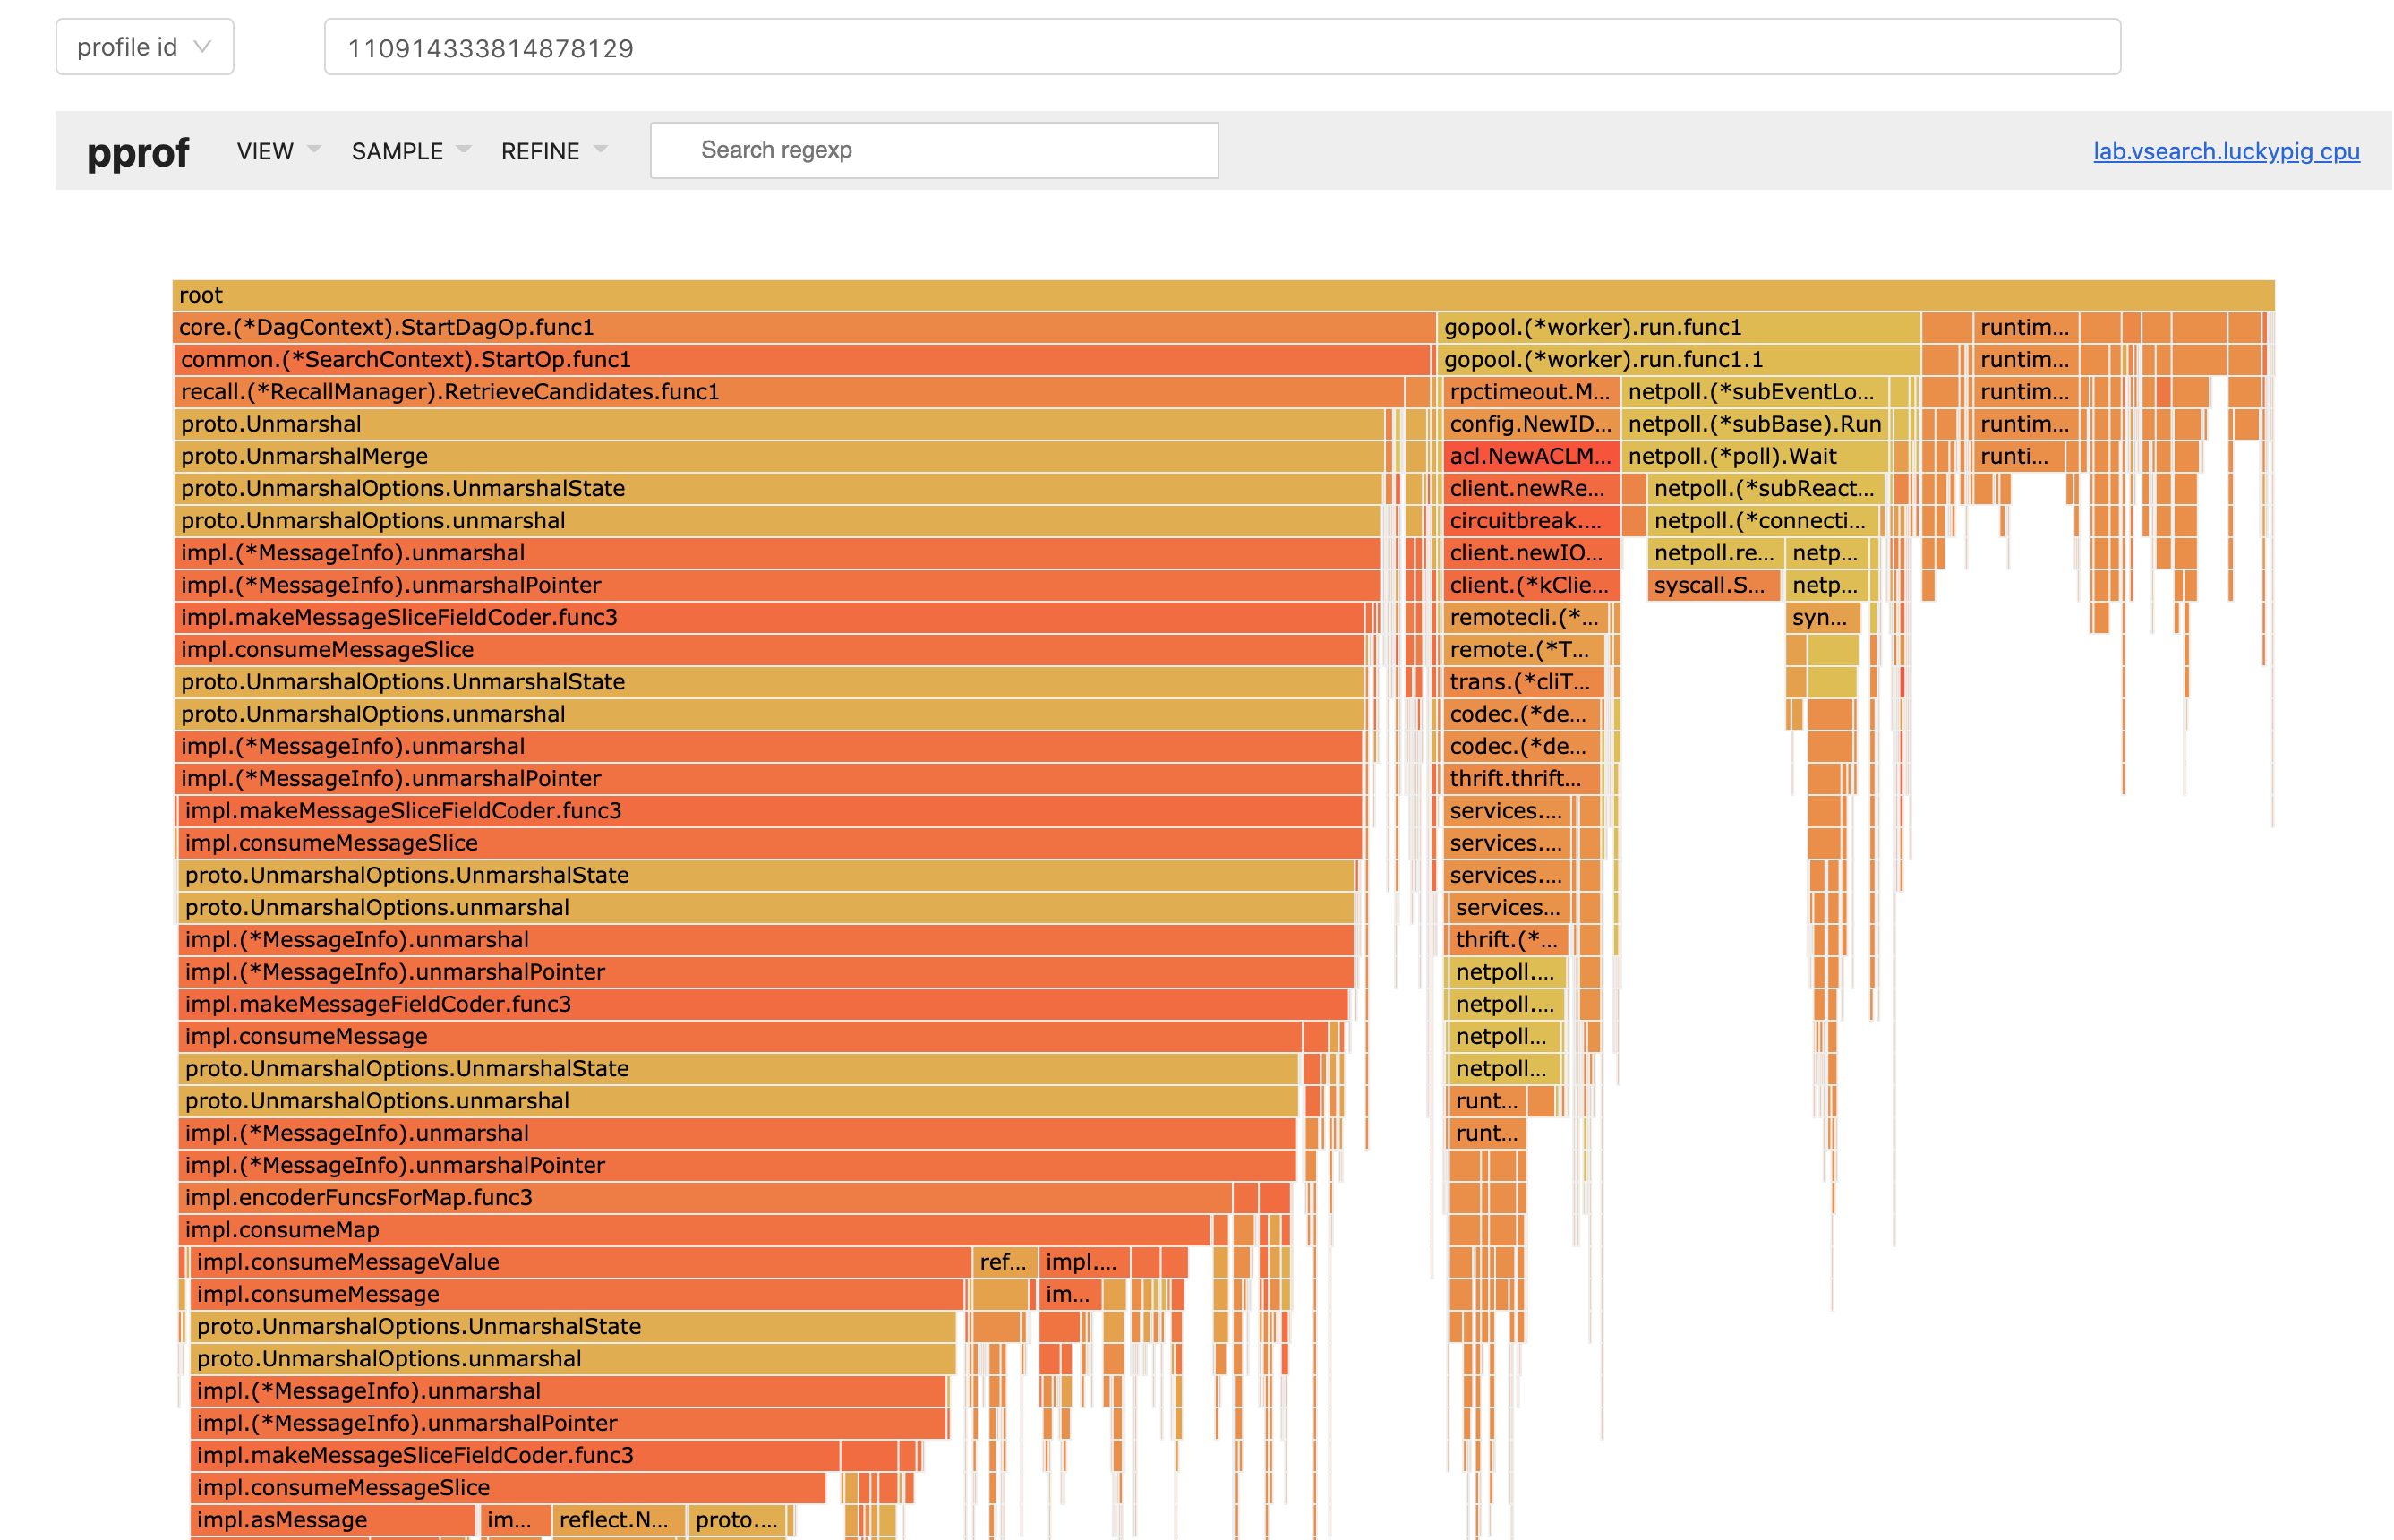Viewport: 2394px width, 1540px height.
Task: Click the pprof logo
Action: tap(138, 152)
